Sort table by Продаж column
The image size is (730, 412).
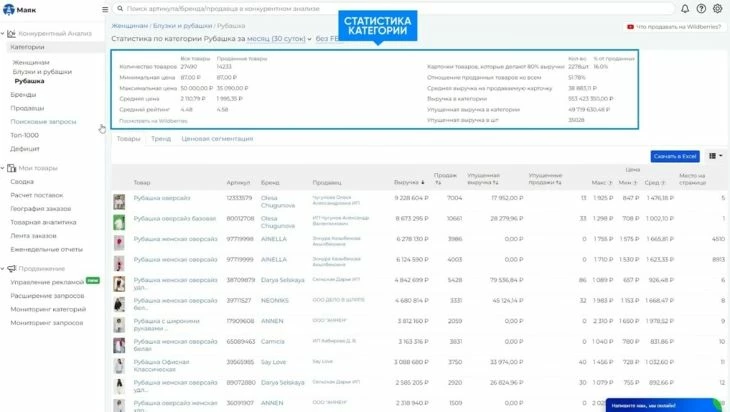coord(445,179)
